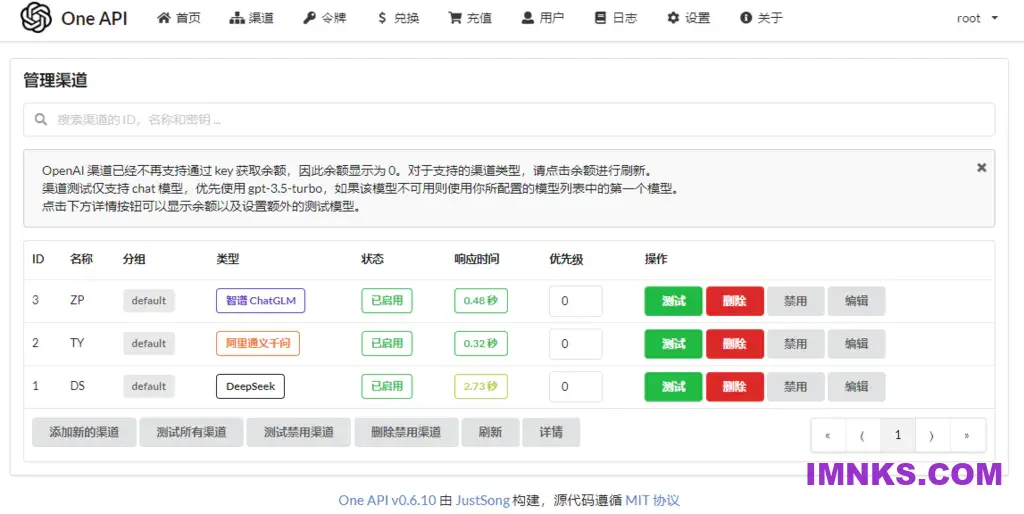This screenshot has width=1024, height=514.
Task: Click the magnifier search icon
Action: click(x=40, y=120)
